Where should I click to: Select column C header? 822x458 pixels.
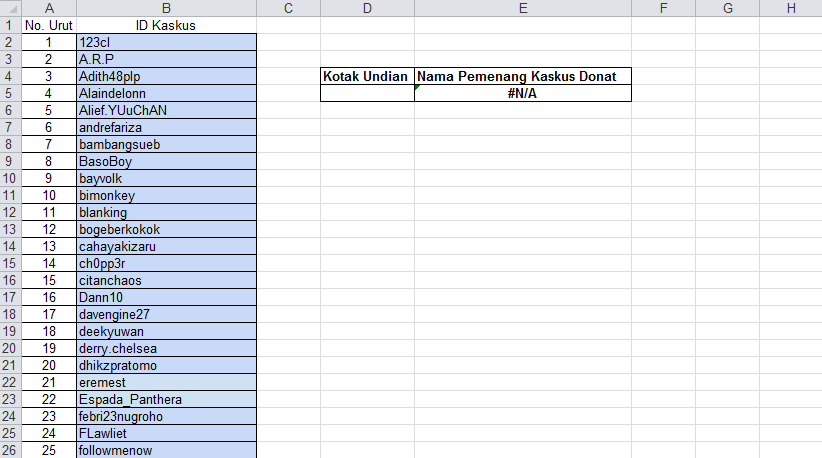(x=288, y=8)
